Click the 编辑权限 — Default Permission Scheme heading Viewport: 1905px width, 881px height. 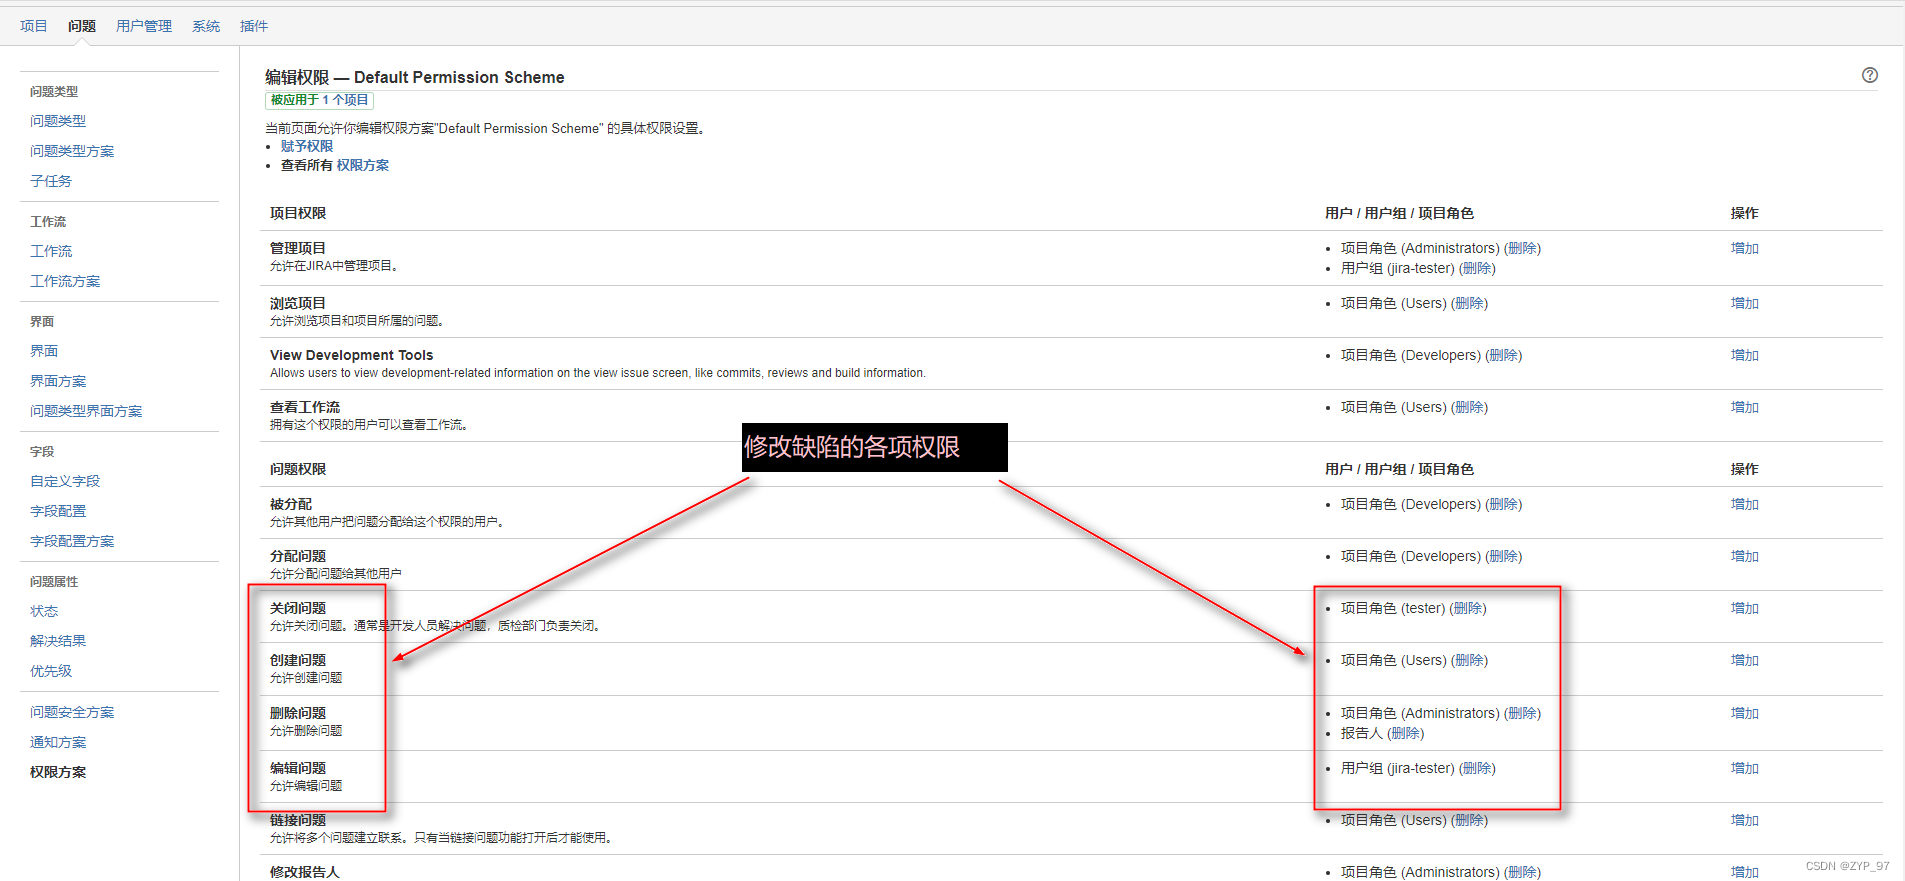coord(414,77)
